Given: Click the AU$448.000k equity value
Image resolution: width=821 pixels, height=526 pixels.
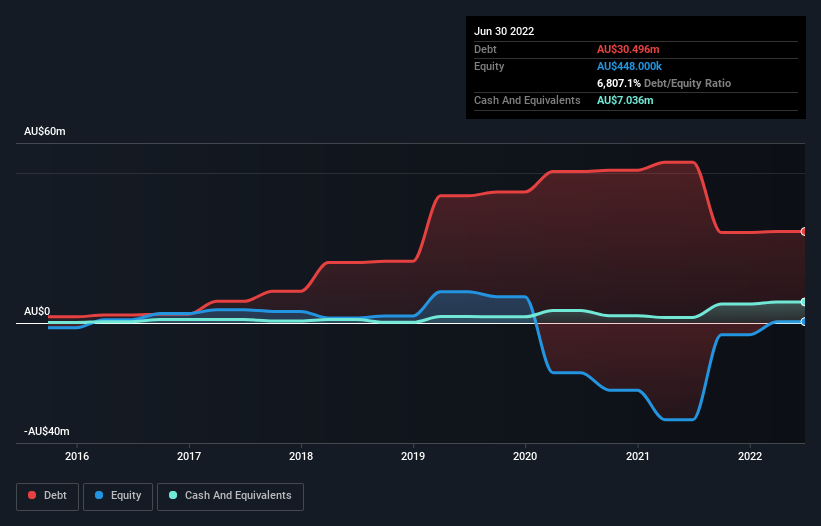Looking at the screenshot, I should click(629, 66).
